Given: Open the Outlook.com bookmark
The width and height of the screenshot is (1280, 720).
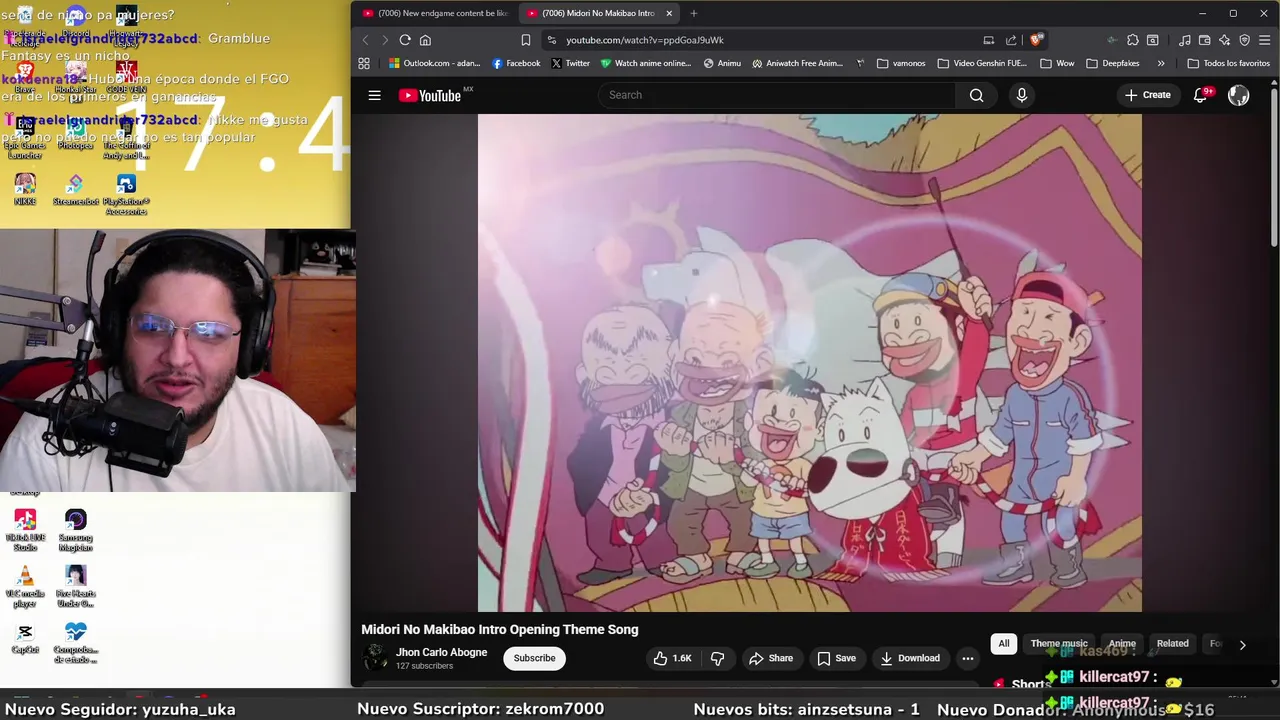Looking at the screenshot, I should point(434,63).
